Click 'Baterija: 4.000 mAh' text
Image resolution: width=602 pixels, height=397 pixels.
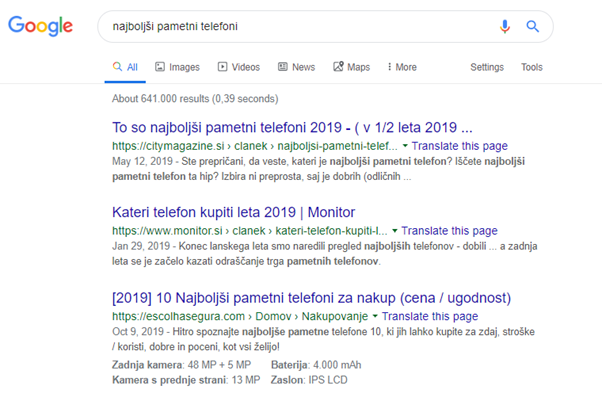pyautogui.click(x=316, y=365)
